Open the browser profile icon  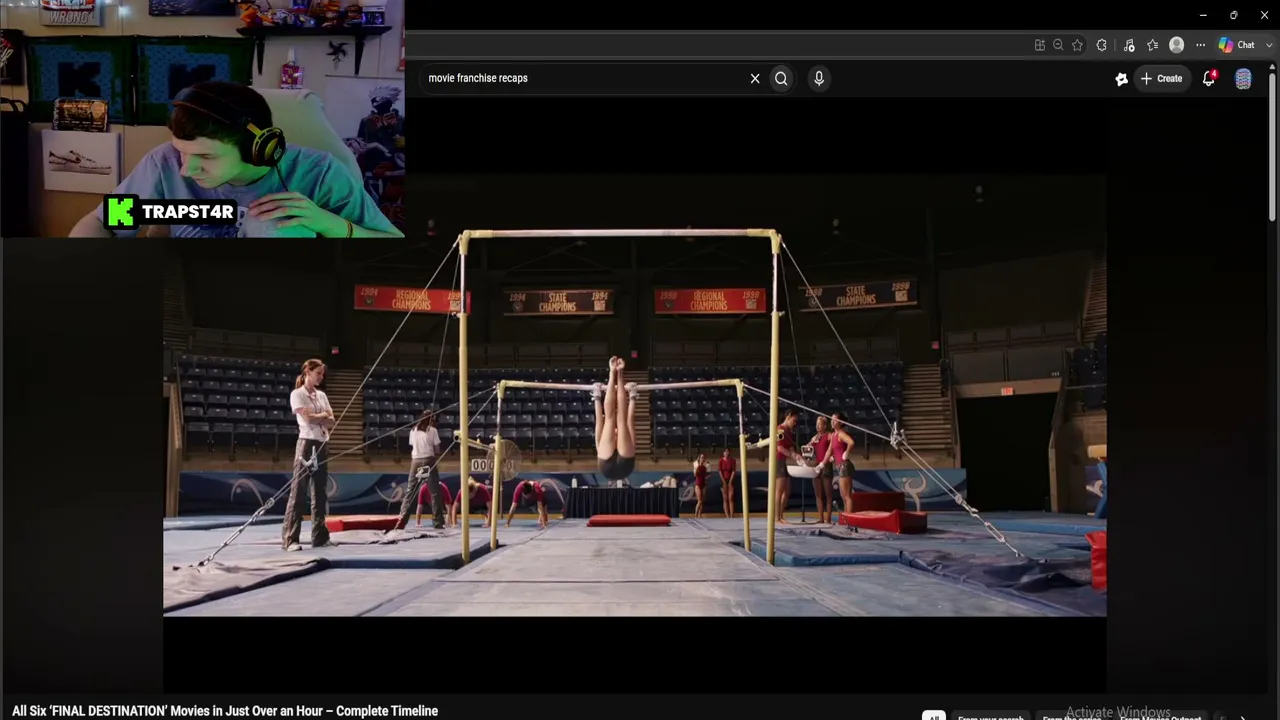pos(1177,45)
